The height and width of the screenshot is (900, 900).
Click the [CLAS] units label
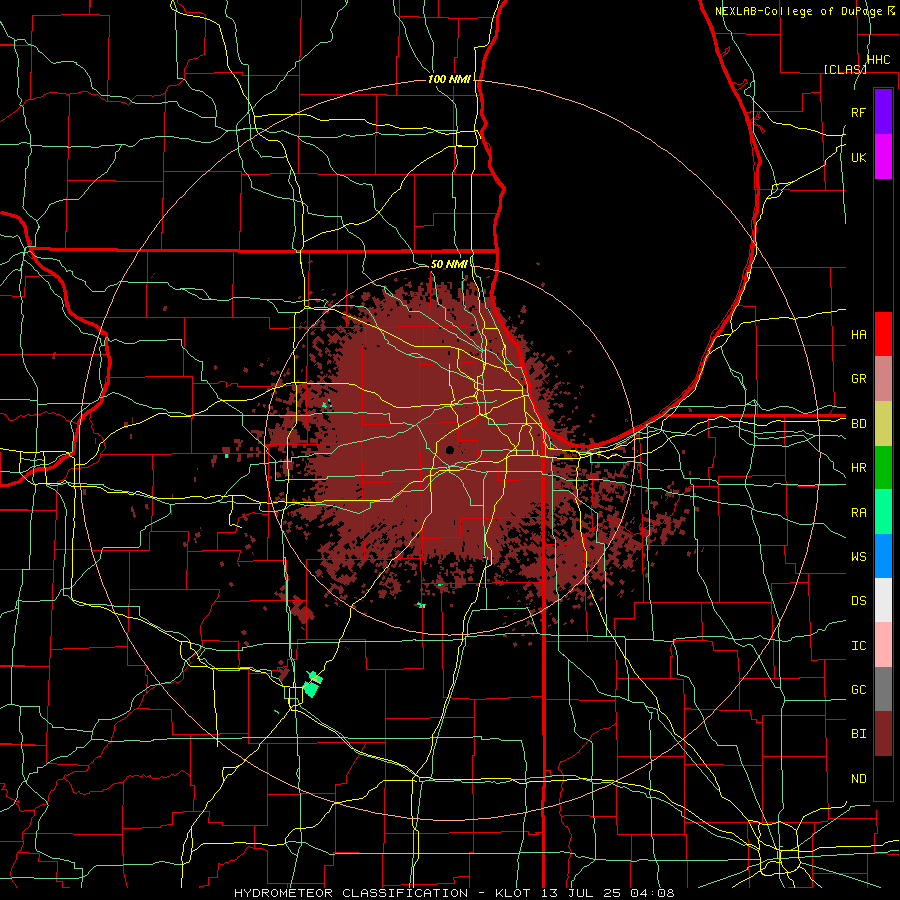tap(845, 69)
